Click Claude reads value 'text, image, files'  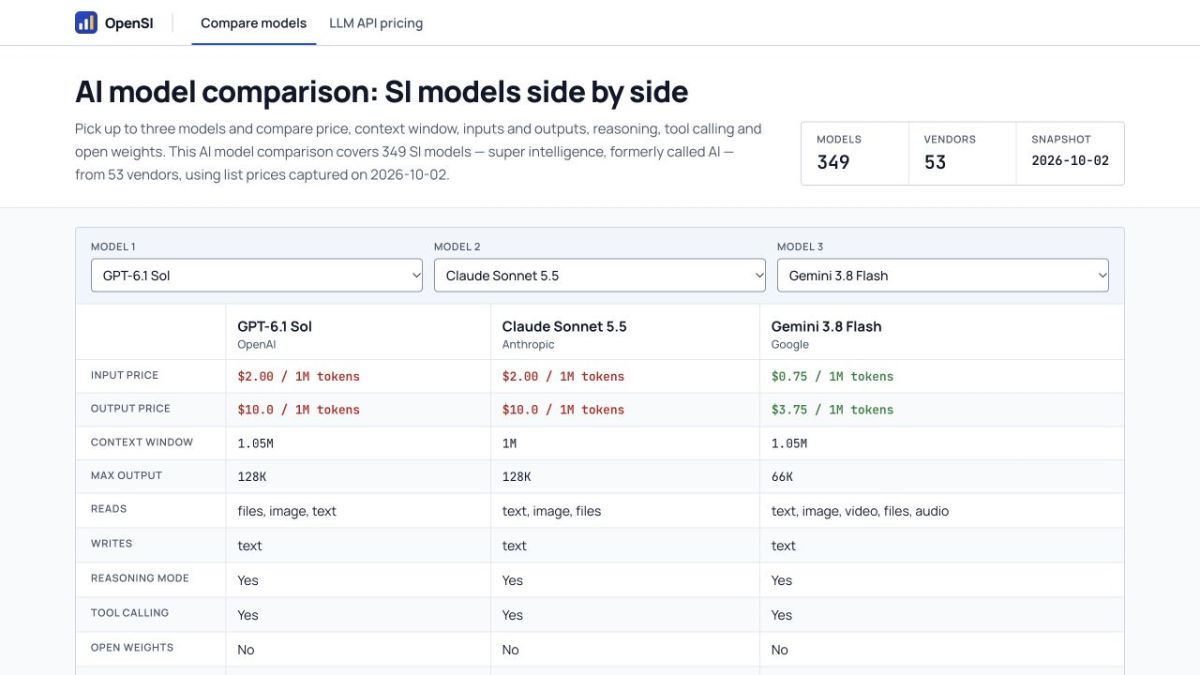[552, 511]
